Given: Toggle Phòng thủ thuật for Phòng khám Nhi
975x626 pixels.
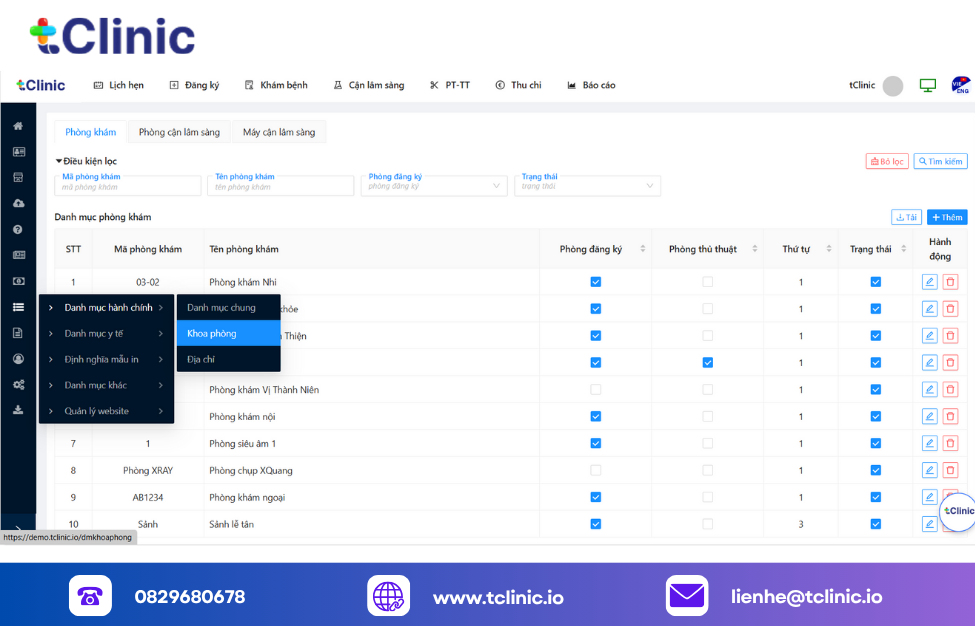Looking at the screenshot, I should pyautogui.click(x=708, y=282).
